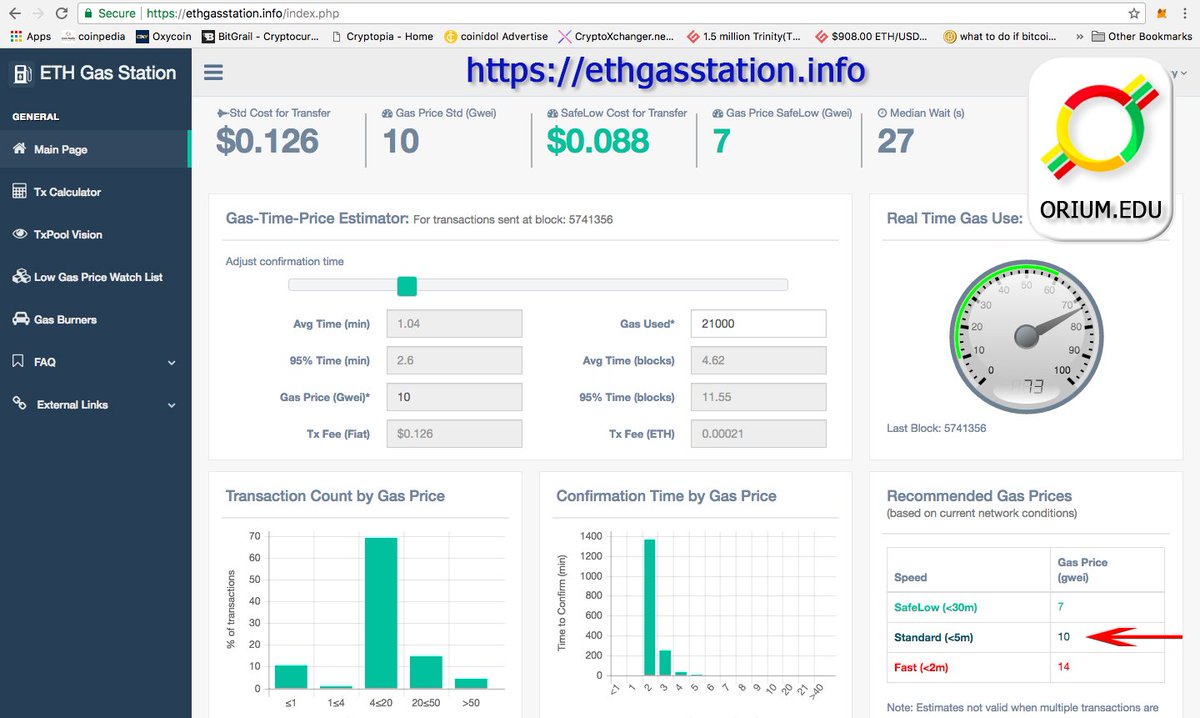Bookmark this page with the star icon
This screenshot has width=1200, height=718.
(x=1133, y=14)
